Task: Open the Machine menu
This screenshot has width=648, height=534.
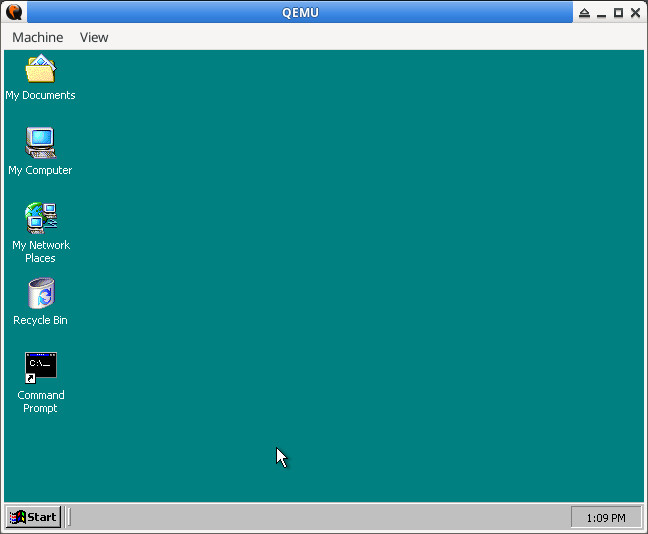Action: pyautogui.click(x=37, y=37)
